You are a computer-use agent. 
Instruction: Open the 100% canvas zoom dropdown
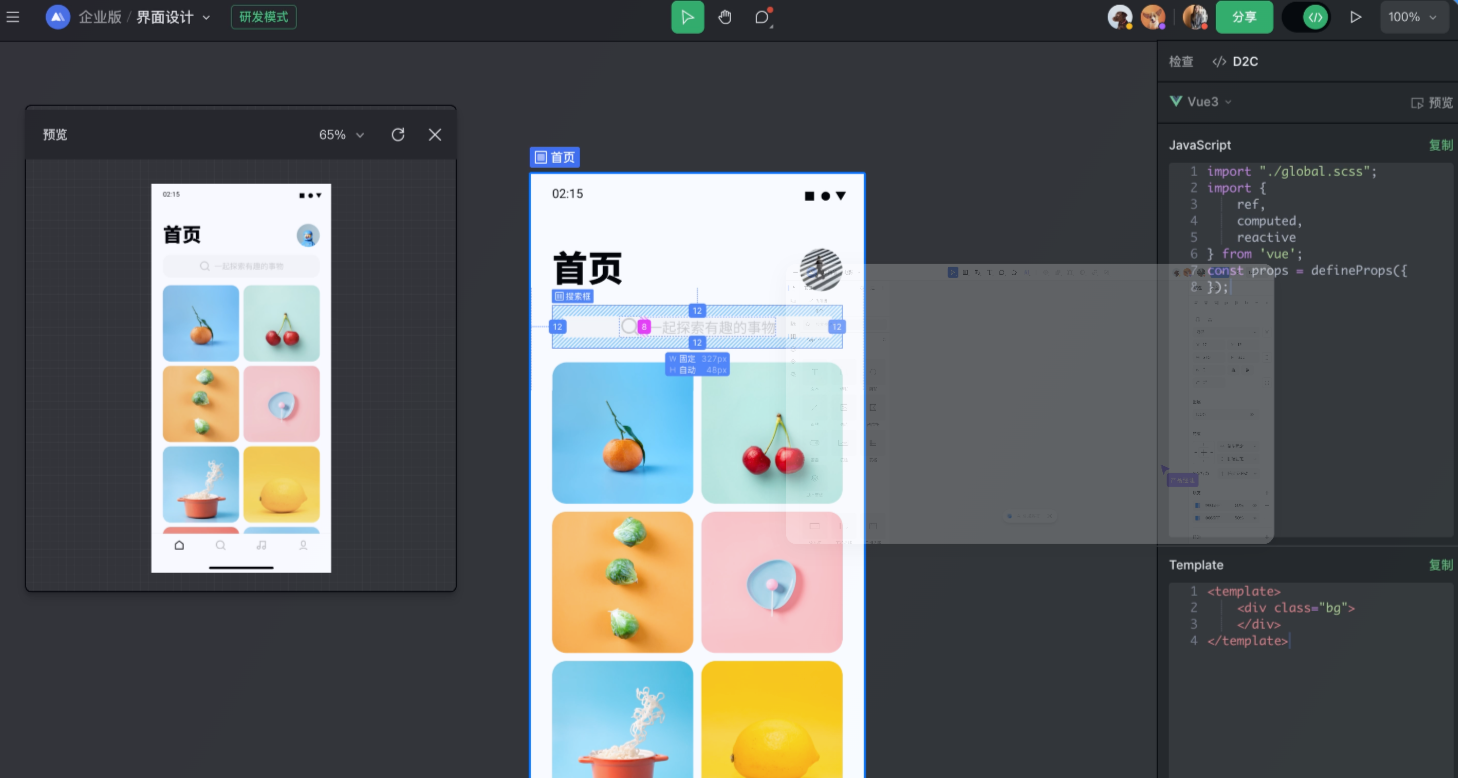(x=1413, y=17)
